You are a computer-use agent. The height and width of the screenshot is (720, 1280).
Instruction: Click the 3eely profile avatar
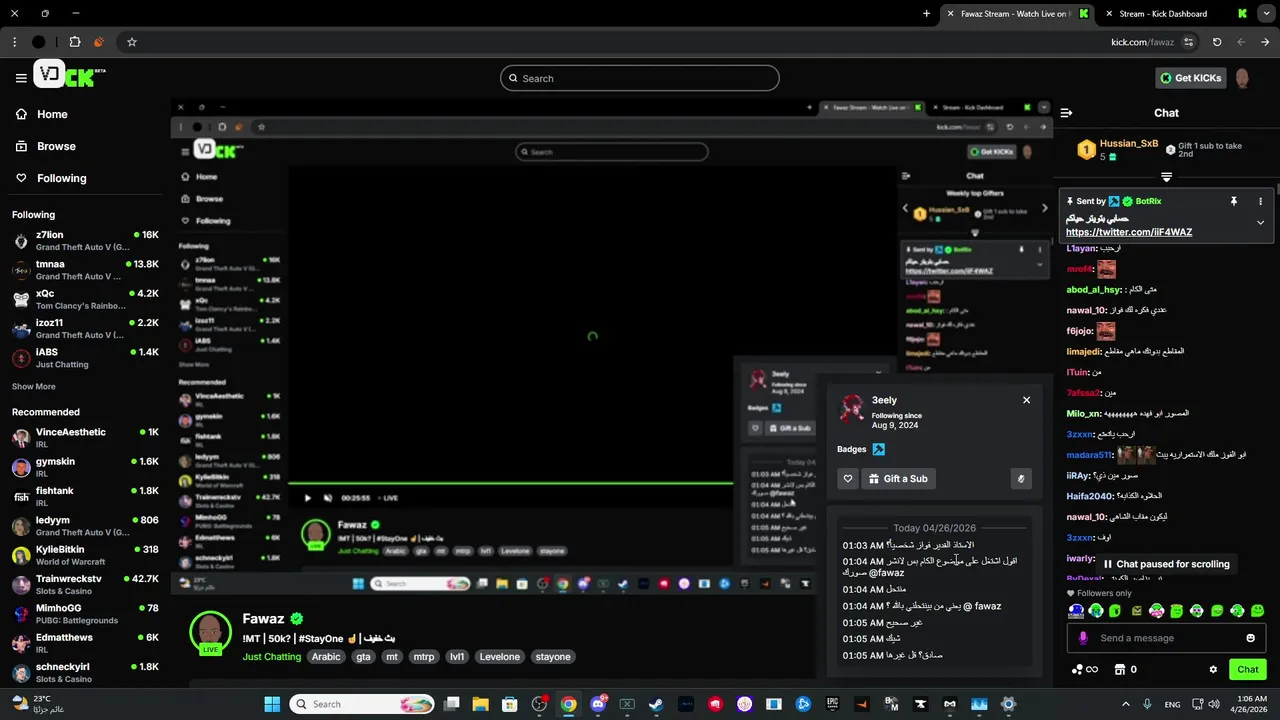click(852, 408)
